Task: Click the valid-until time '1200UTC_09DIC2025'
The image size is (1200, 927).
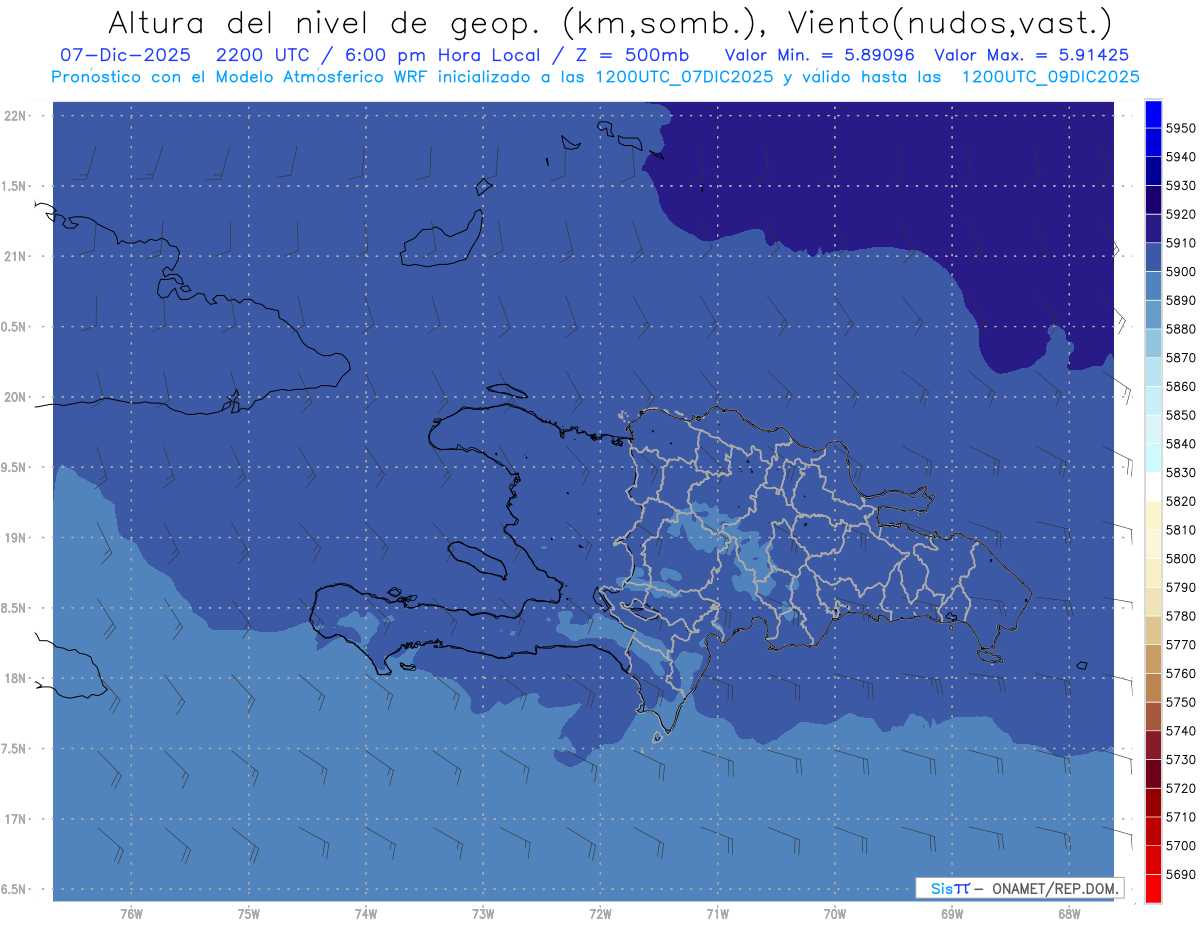Action: 1050,77
